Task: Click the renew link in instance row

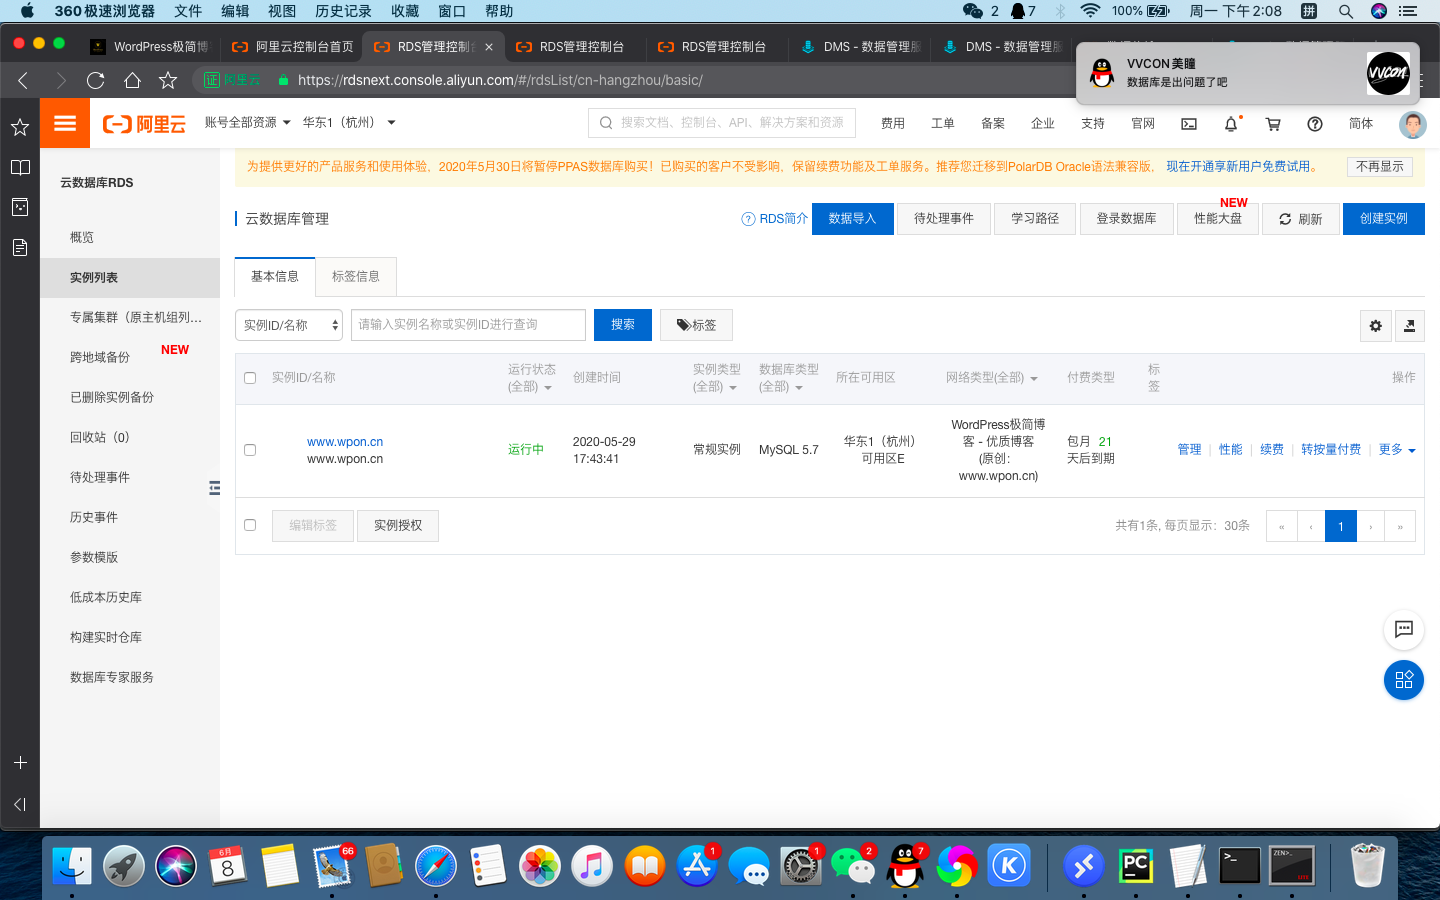Action: [x=1272, y=450]
